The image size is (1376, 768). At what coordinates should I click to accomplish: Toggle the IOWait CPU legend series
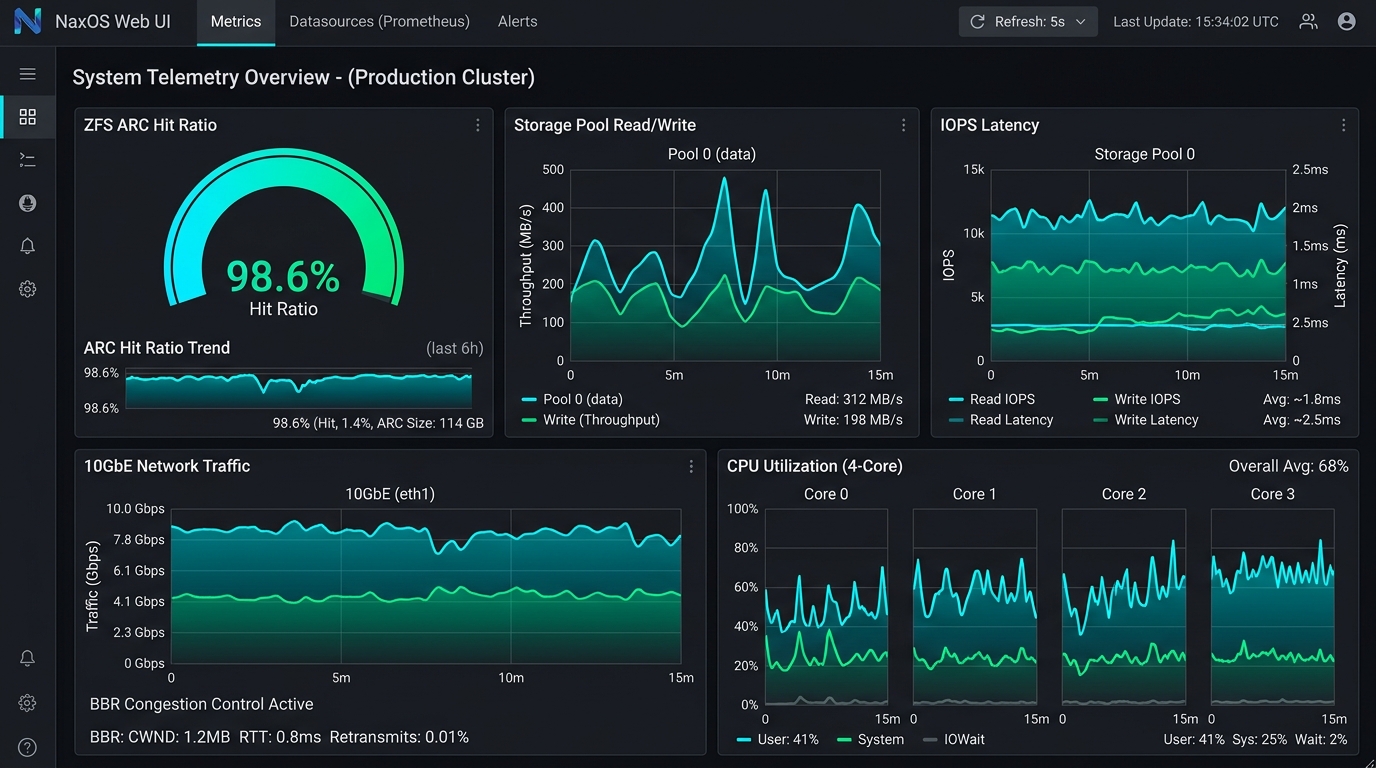coord(954,739)
